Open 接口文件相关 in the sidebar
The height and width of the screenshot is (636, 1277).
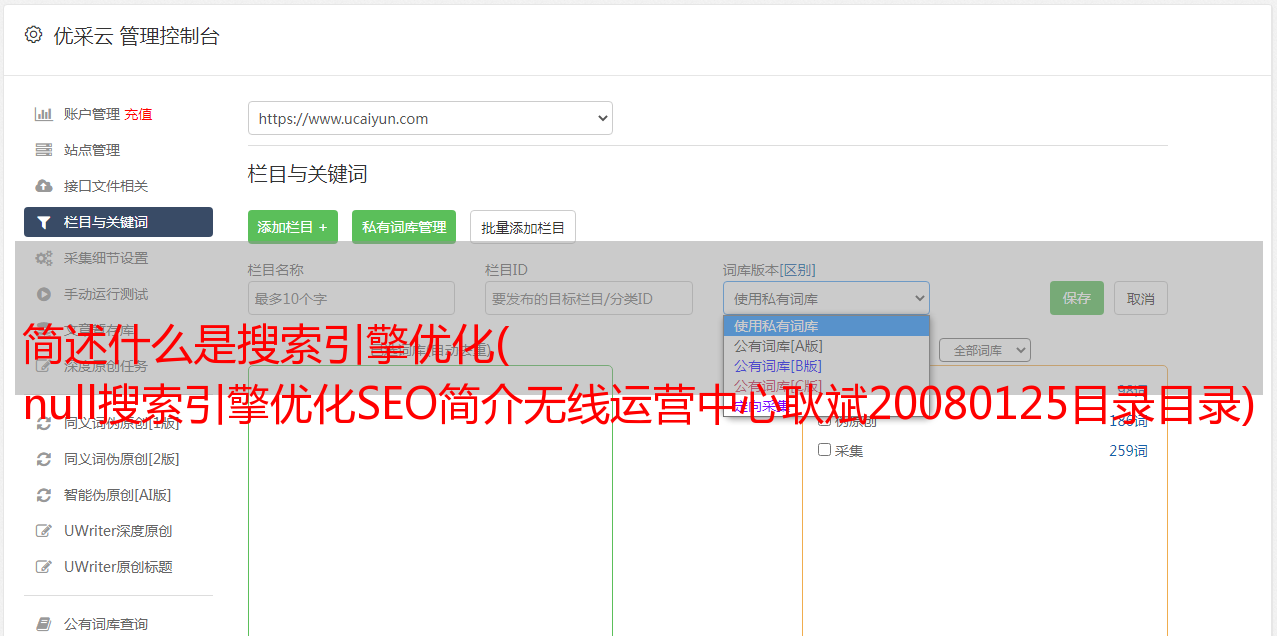coord(106,186)
